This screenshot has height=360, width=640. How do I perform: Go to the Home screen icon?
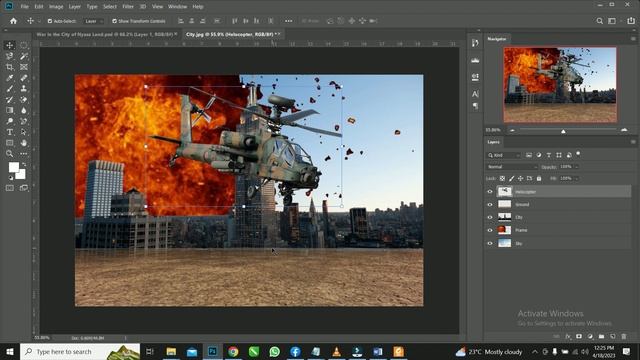pyautogui.click(x=13, y=21)
